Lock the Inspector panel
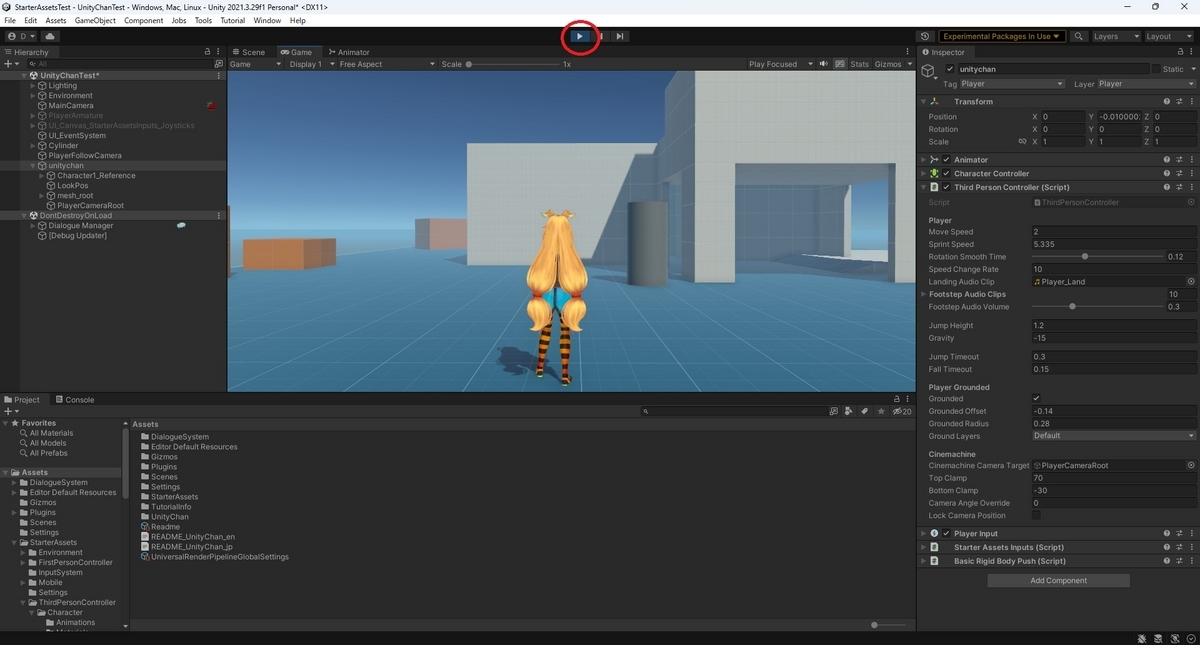This screenshot has width=1200, height=645. pyautogui.click(x=1180, y=52)
